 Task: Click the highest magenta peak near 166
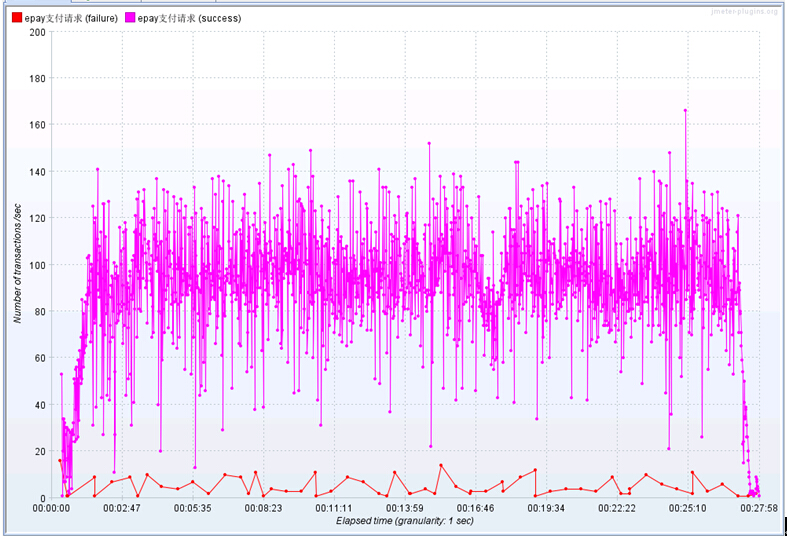point(685,110)
